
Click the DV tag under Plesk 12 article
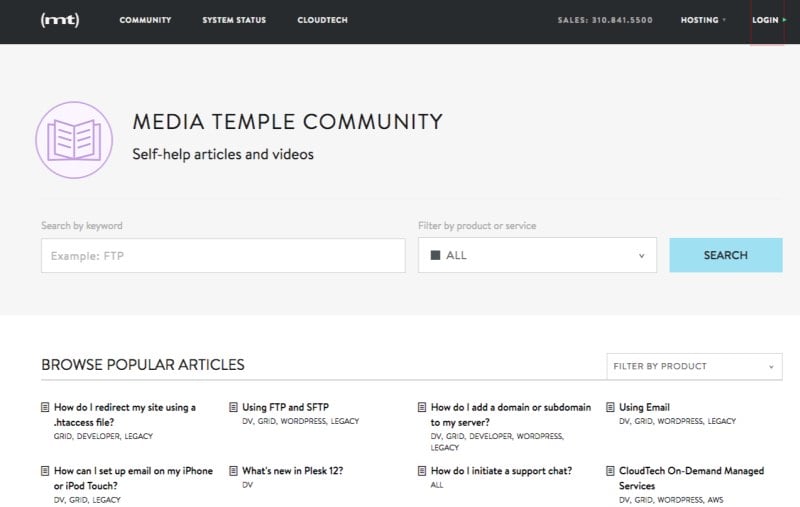[x=247, y=485]
